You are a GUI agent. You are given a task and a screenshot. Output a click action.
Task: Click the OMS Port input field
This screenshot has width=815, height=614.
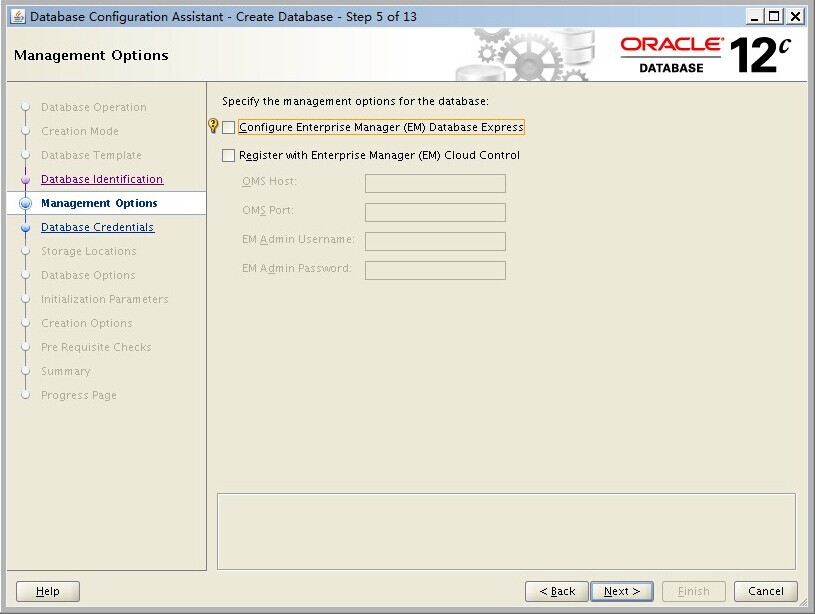pos(435,213)
